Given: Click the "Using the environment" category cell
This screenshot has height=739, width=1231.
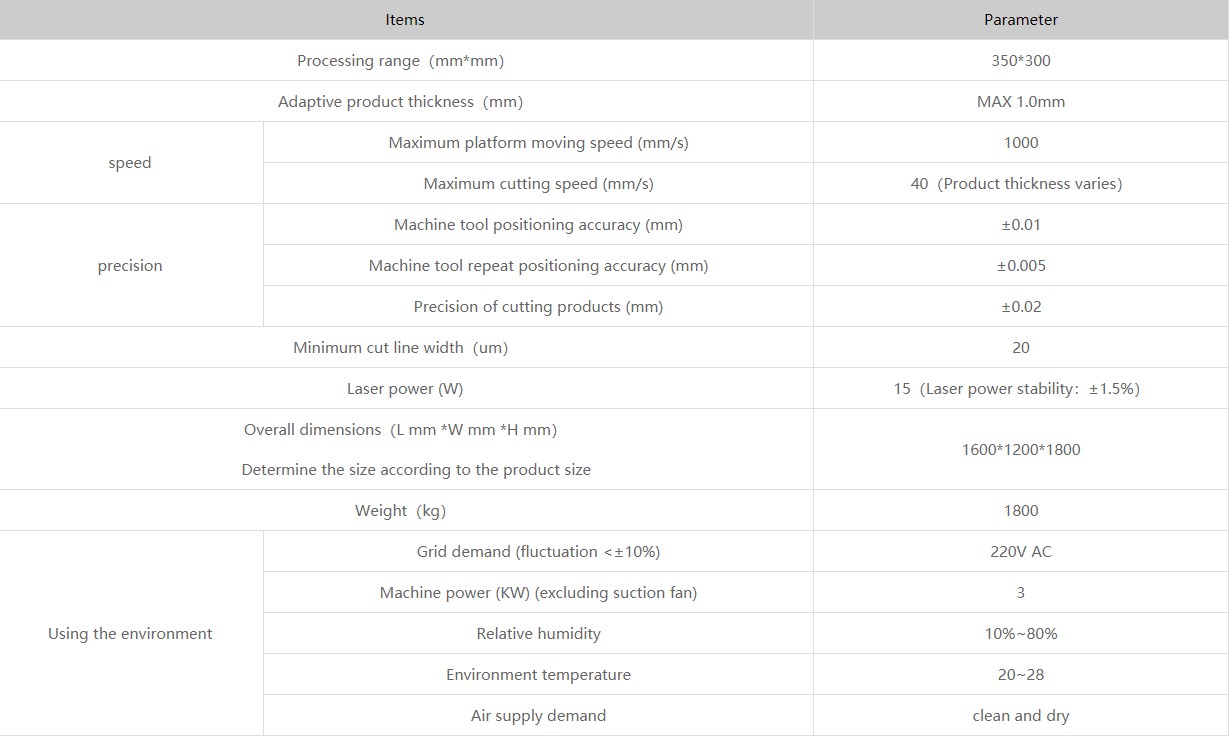Looking at the screenshot, I should click(130, 634).
